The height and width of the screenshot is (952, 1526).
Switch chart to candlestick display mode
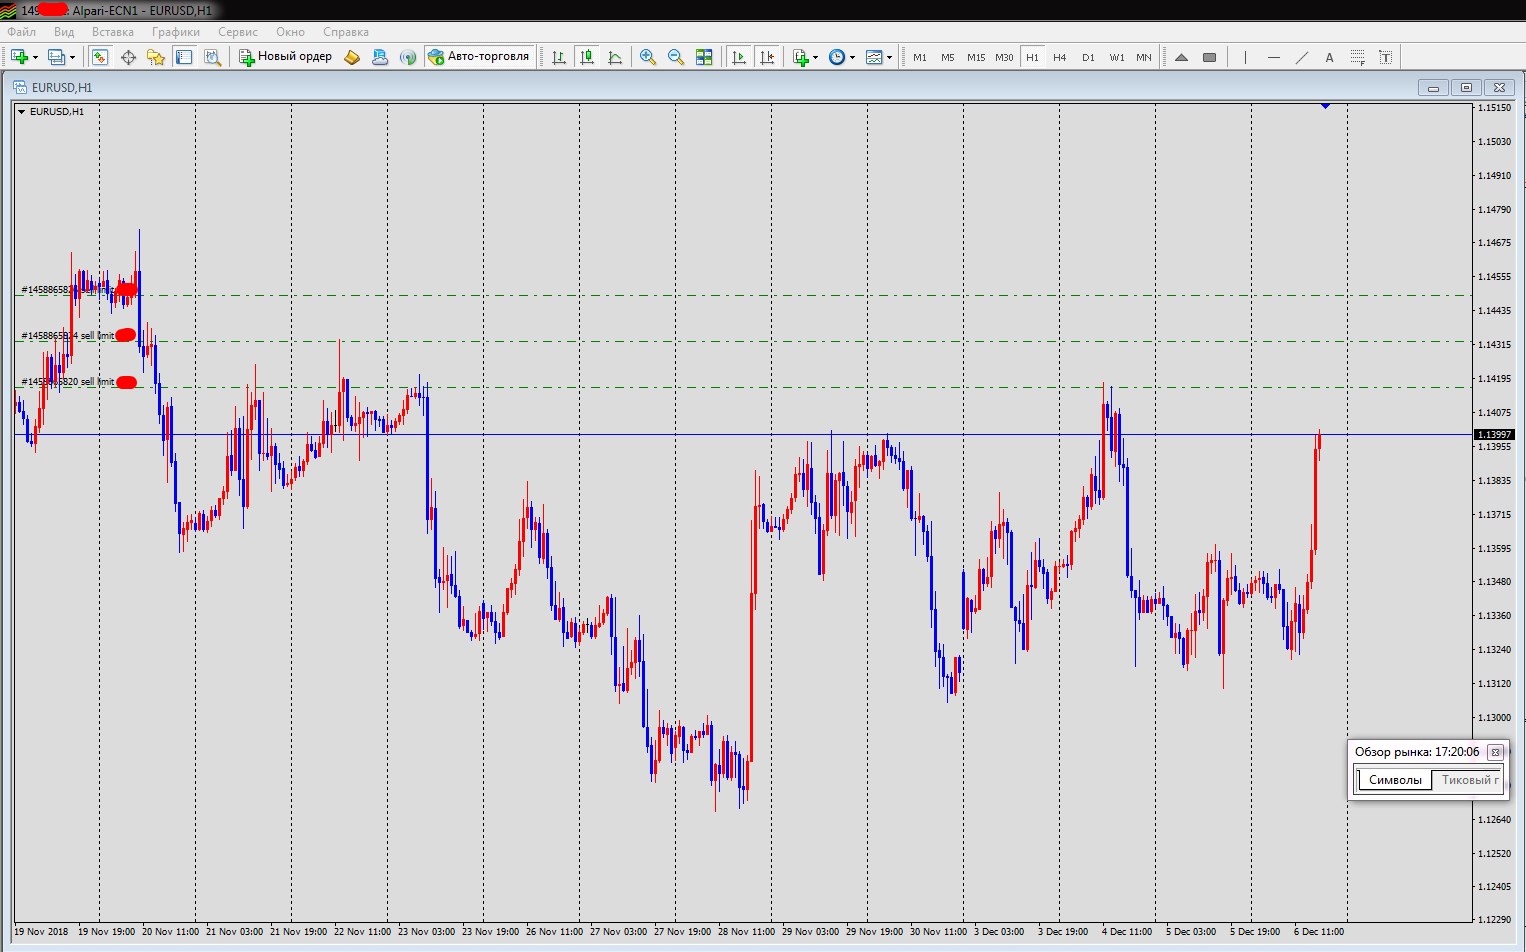587,58
